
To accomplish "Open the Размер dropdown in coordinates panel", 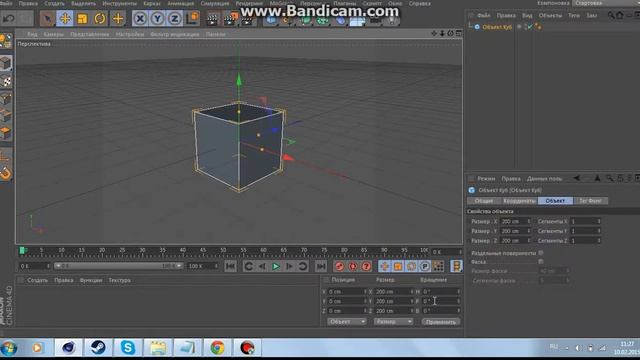I will [x=393, y=322].
